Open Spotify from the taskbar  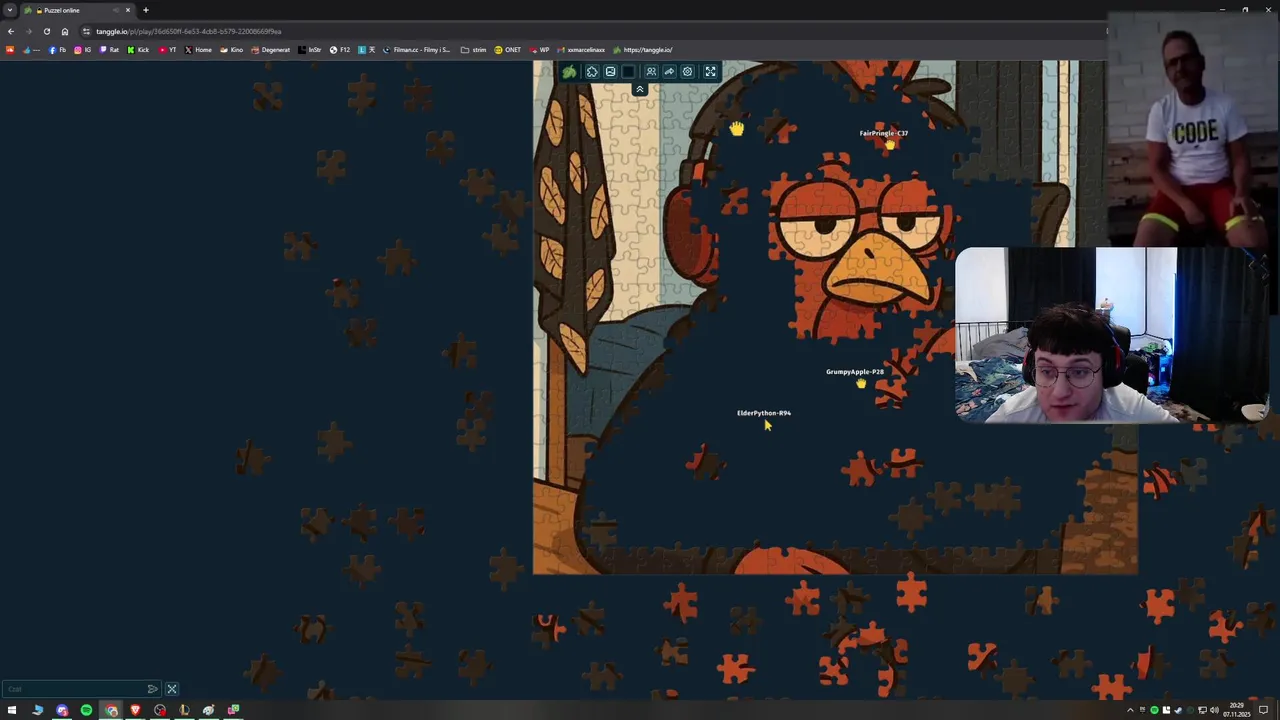click(86, 710)
